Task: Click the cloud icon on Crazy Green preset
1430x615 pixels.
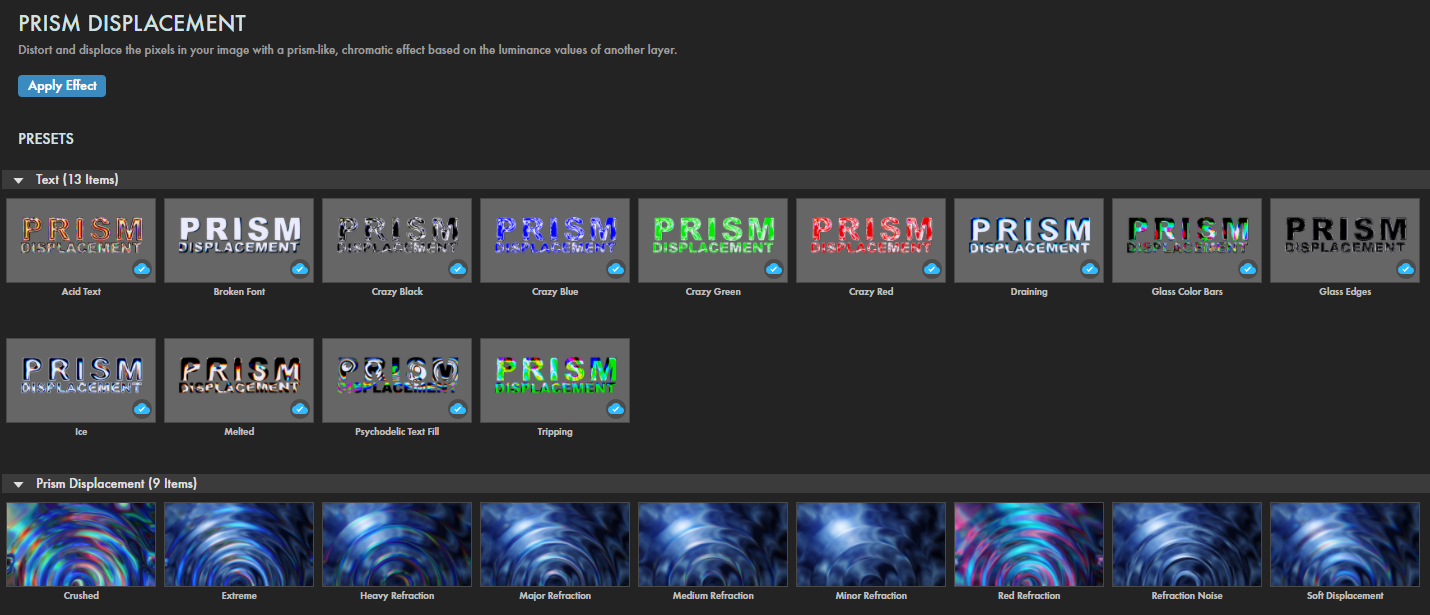Action: (x=774, y=269)
